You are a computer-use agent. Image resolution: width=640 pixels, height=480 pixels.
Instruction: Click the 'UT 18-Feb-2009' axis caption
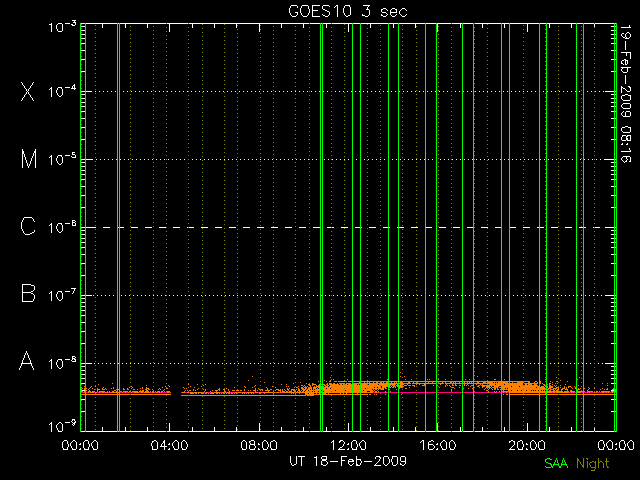(348, 461)
